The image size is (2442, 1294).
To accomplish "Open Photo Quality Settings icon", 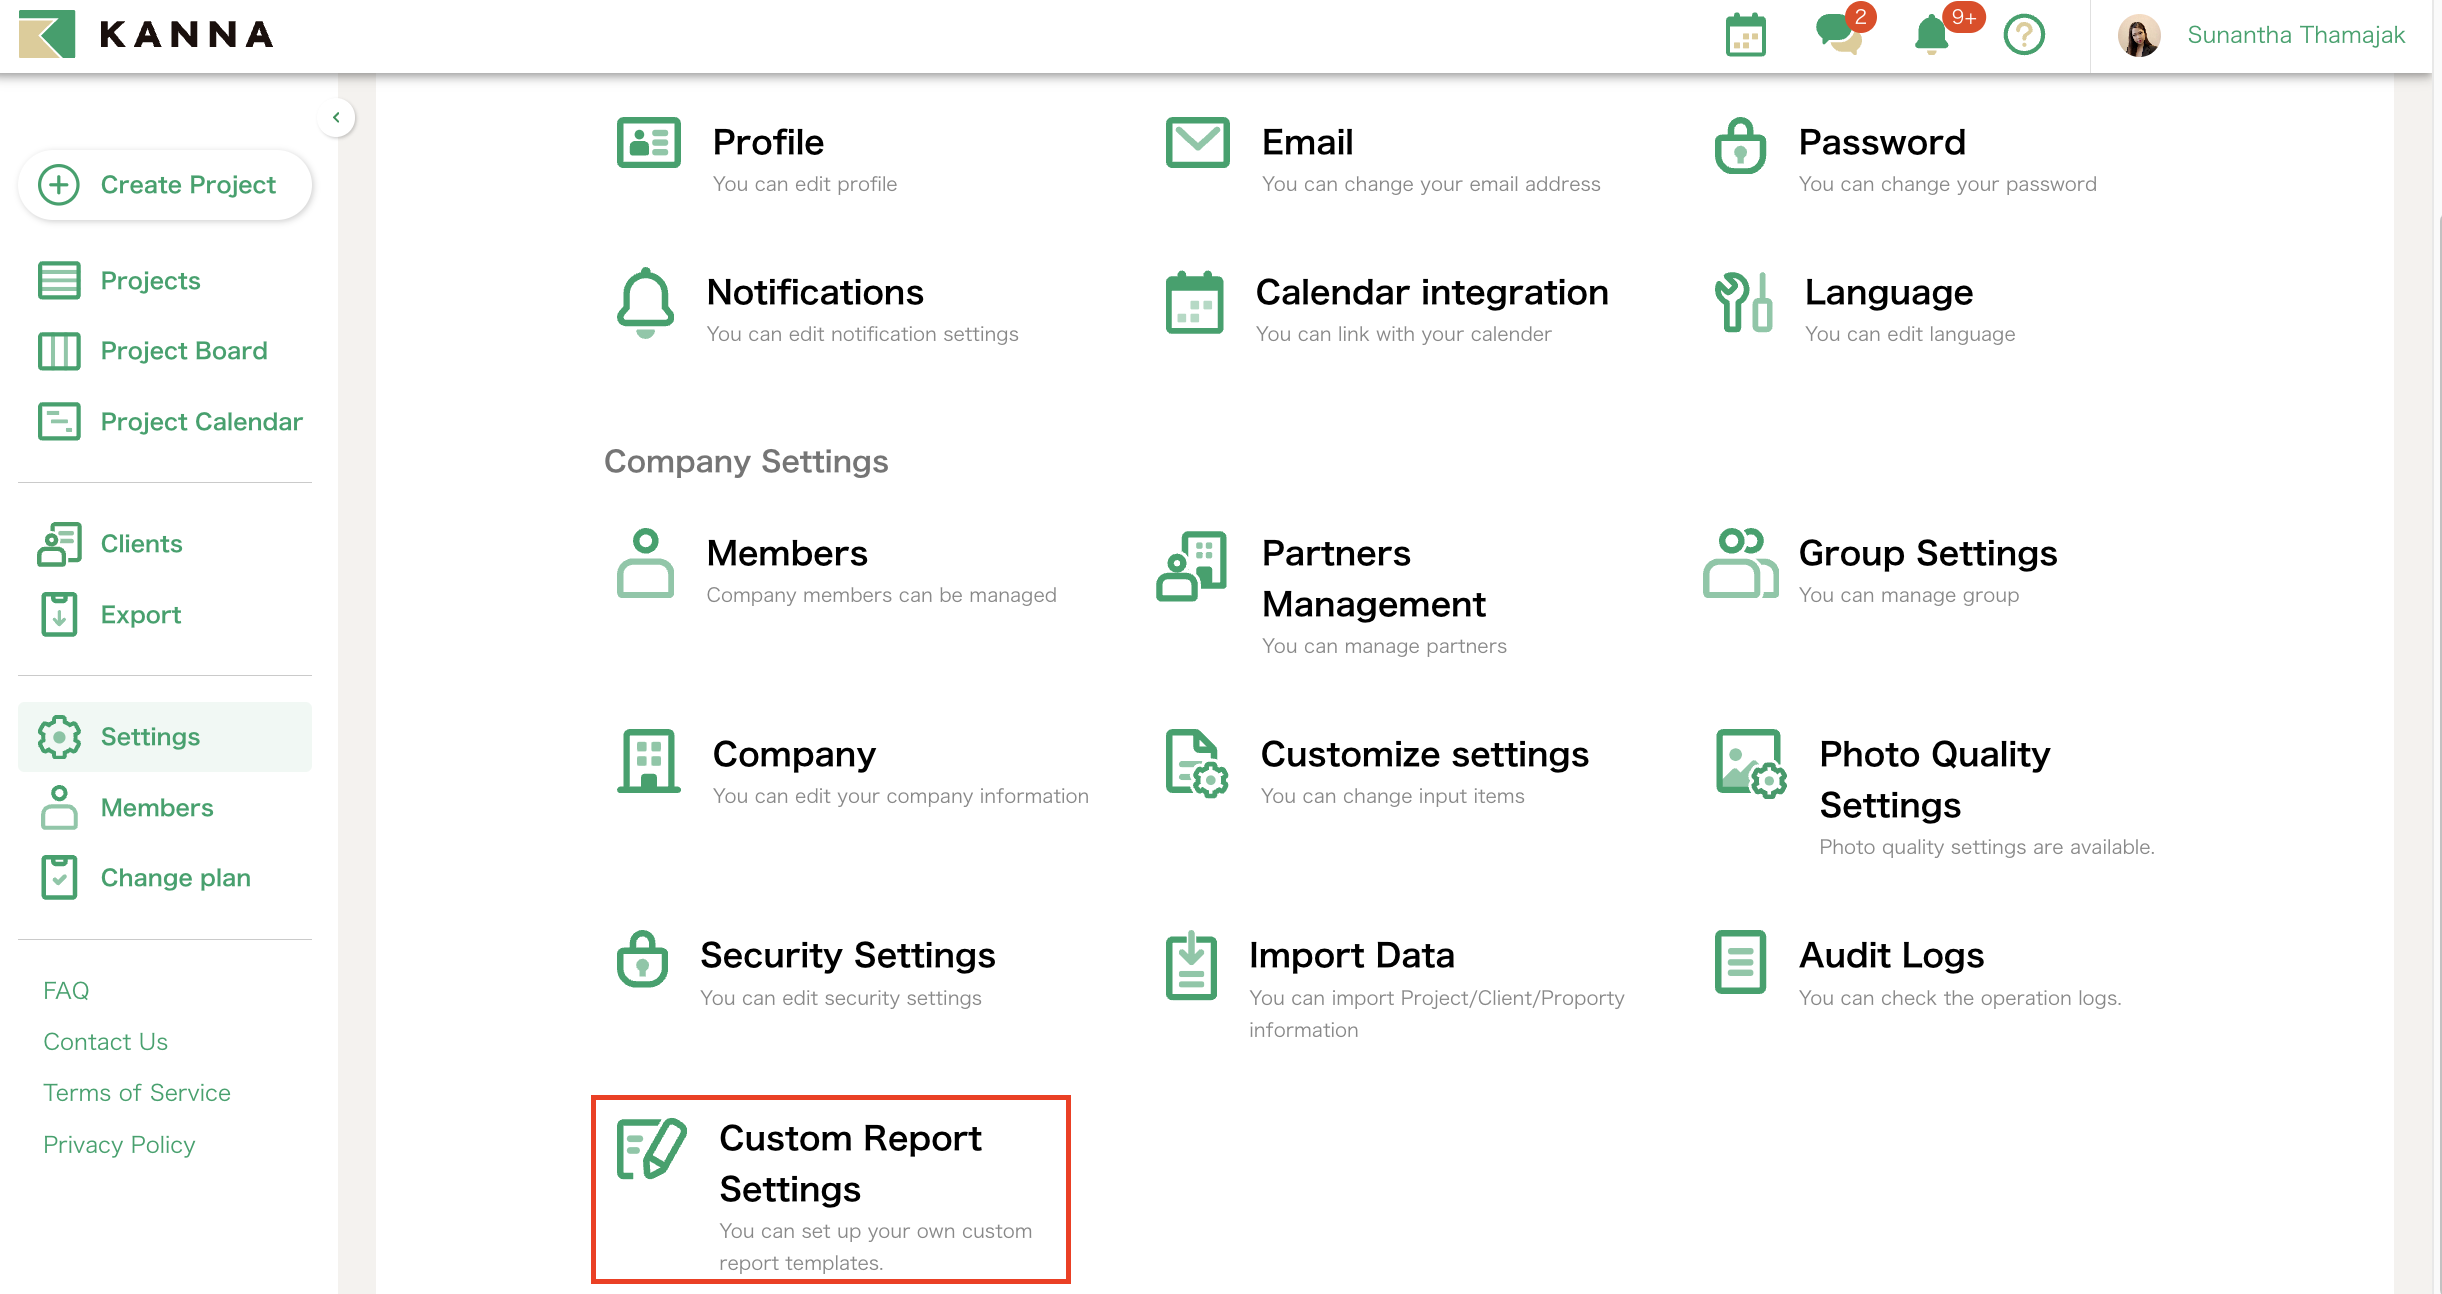I will [1750, 764].
